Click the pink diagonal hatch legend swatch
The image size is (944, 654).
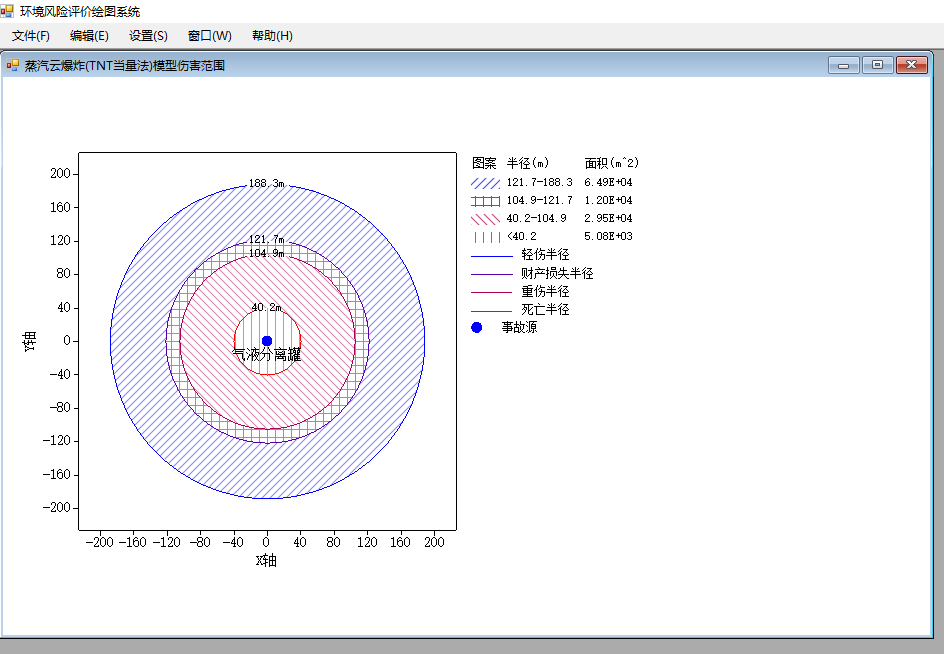coord(485,219)
